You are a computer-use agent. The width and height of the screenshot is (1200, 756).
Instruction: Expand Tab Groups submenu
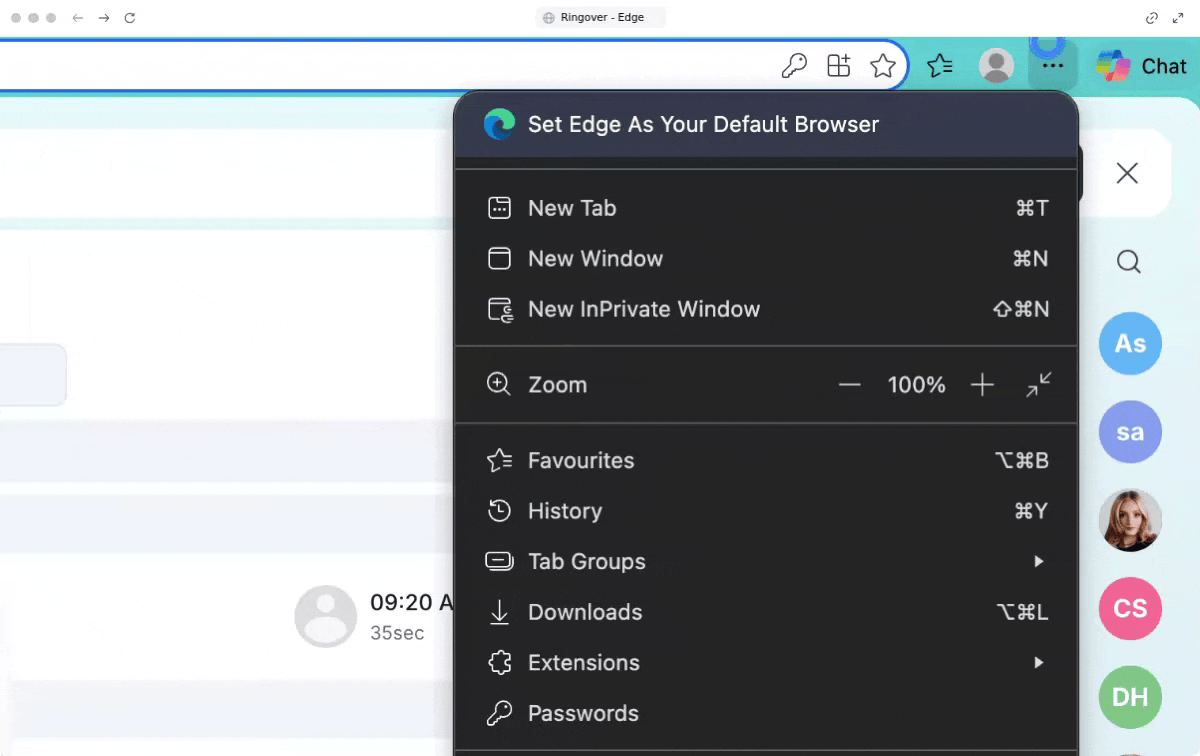pos(766,562)
